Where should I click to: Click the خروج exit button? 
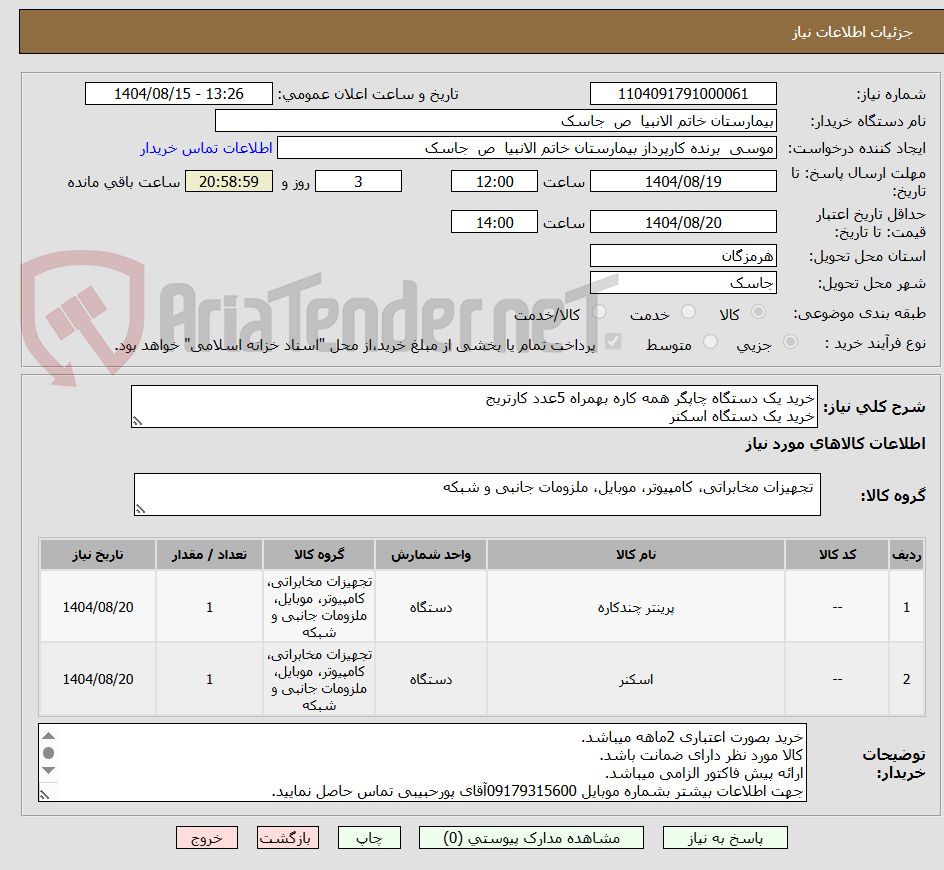click(x=206, y=837)
